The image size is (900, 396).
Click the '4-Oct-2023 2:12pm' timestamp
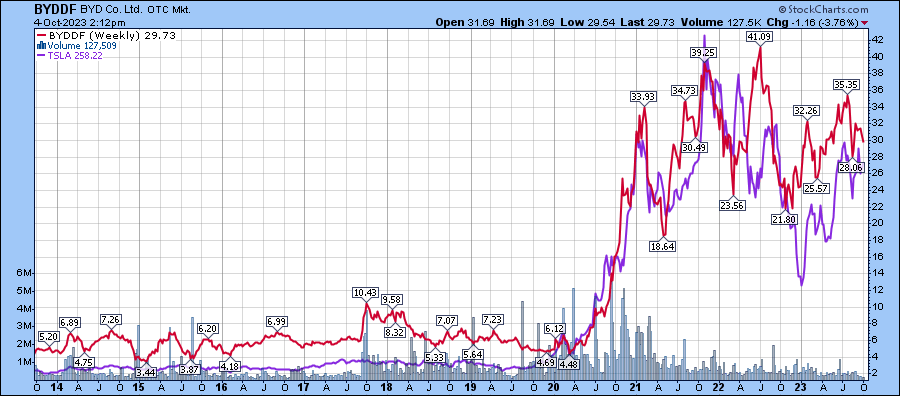click(x=79, y=23)
